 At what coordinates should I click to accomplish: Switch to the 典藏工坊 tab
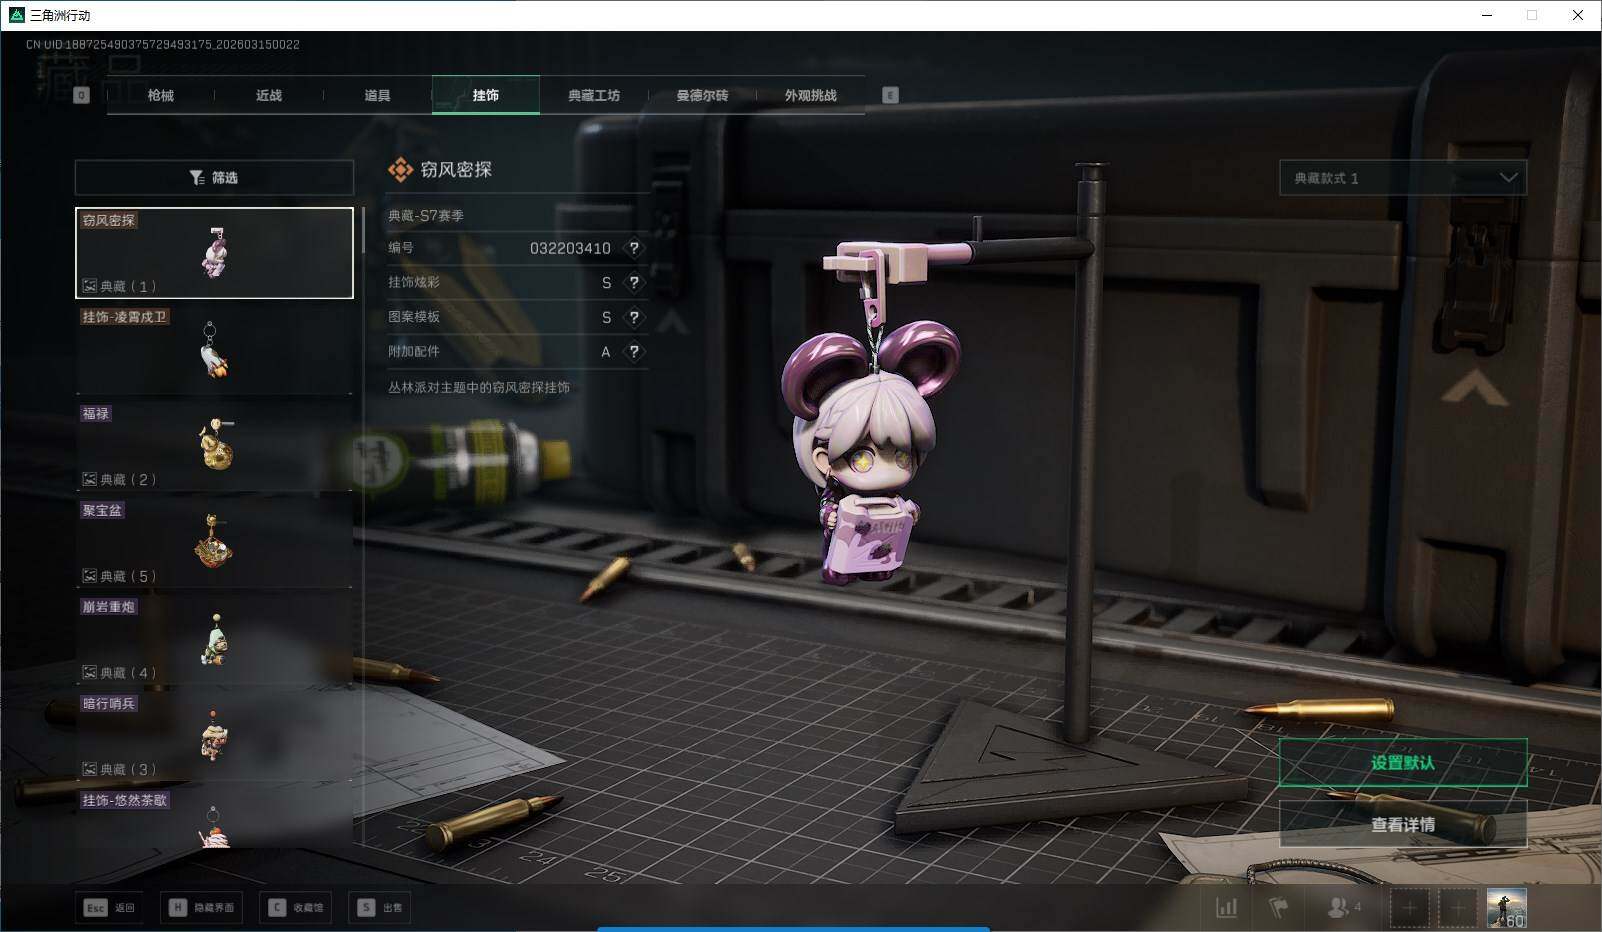coord(594,96)
